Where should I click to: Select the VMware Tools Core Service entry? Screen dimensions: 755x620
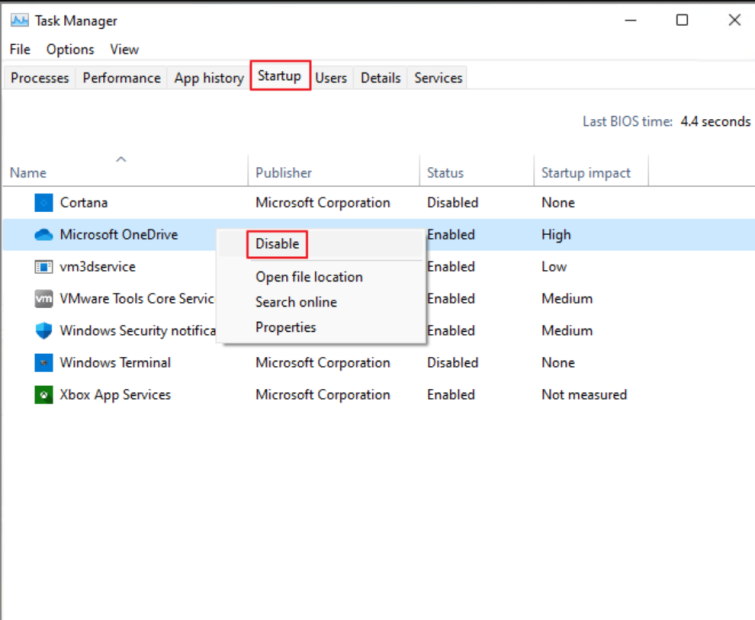(137, 298)
